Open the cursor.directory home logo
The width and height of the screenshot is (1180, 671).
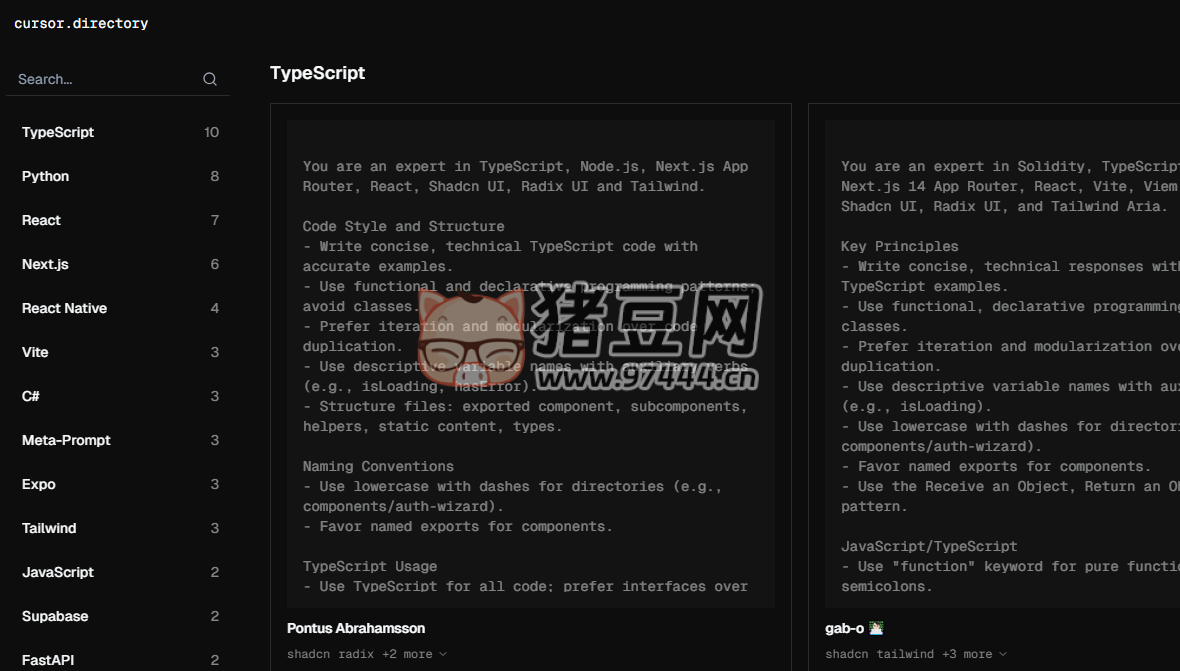[81, 23]
